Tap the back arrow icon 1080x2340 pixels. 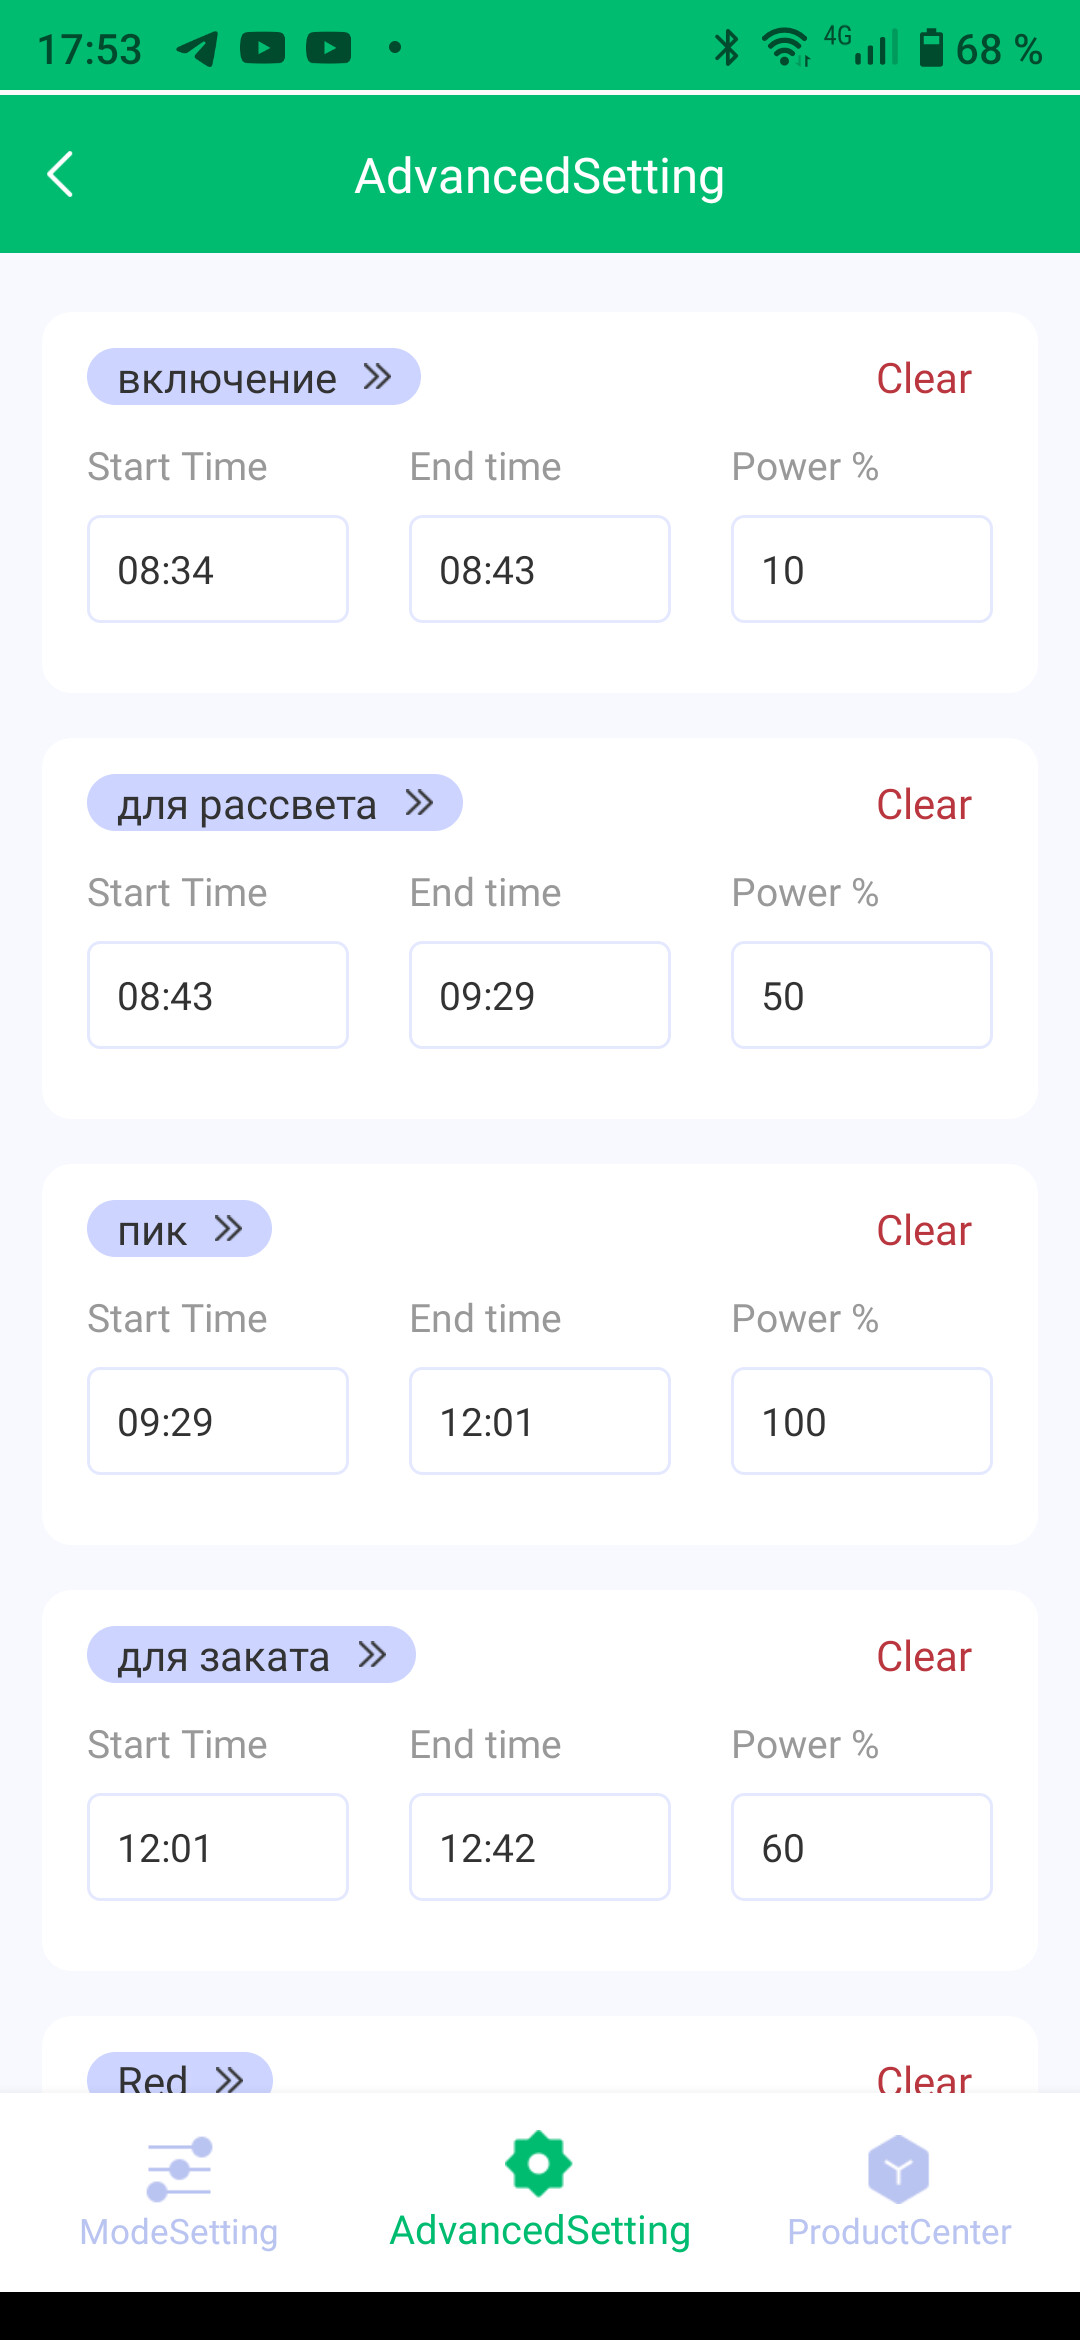click(x=61, y=175)
